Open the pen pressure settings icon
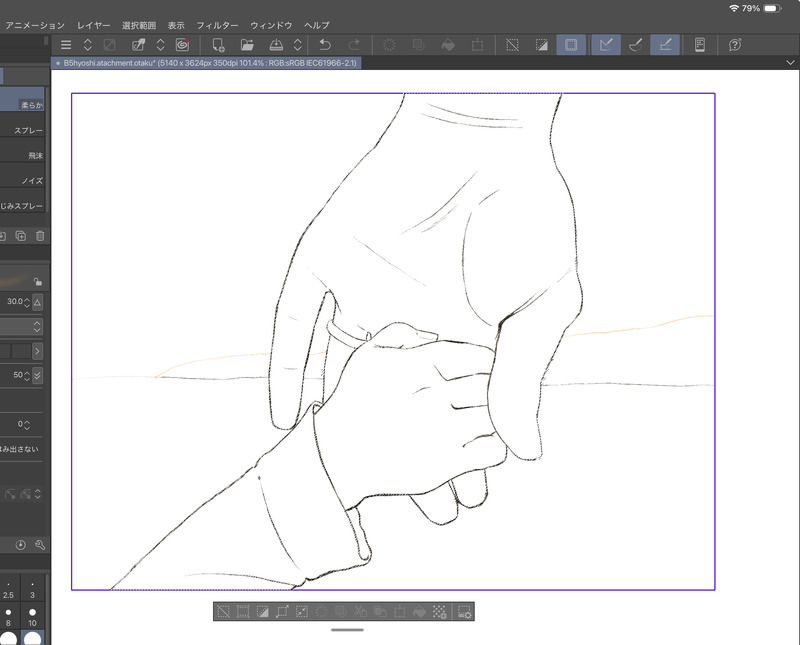800x645 pixels. tap(138, 45)
